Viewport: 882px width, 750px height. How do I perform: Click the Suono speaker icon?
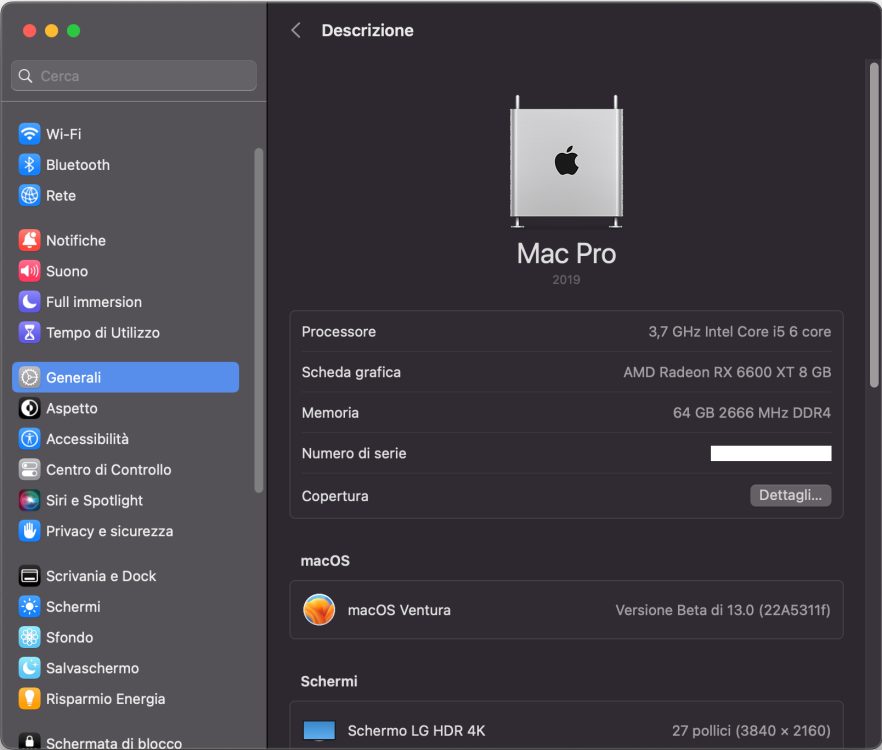click(29, 271)
